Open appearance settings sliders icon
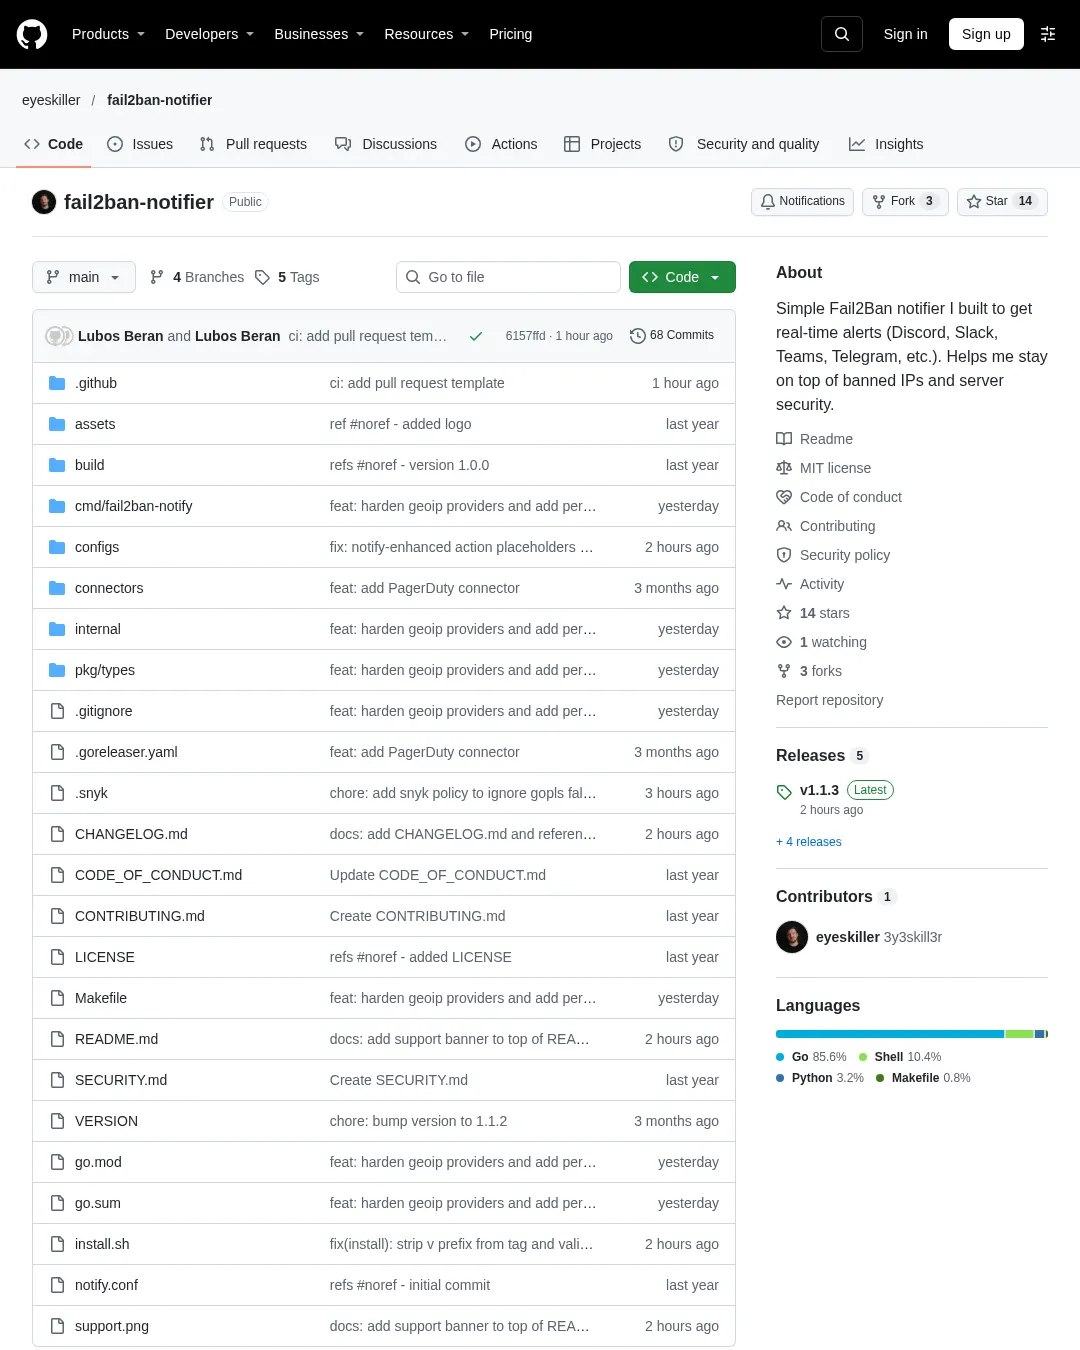Image resolution: width=1080 pixels, height=1350 pixels. tap(1048, 34)
